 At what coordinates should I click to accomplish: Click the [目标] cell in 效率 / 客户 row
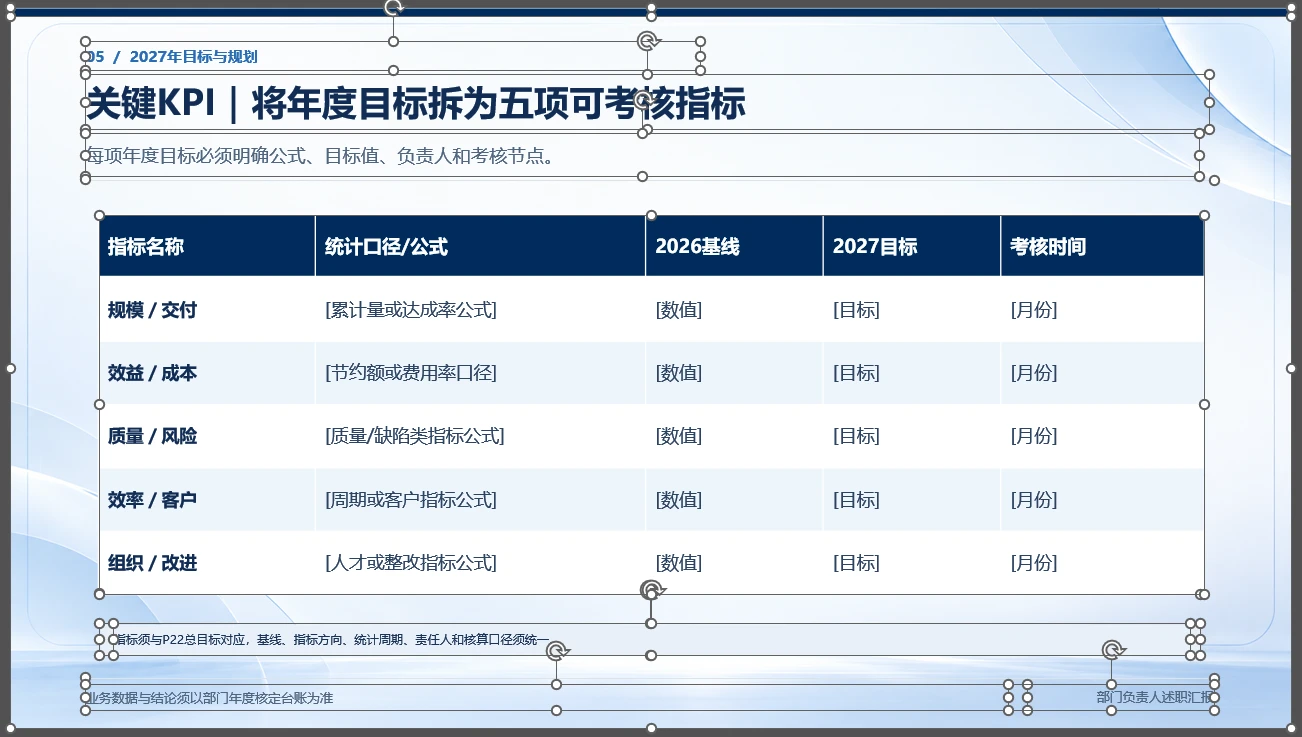pyautogui.click(x=912, y=499)
